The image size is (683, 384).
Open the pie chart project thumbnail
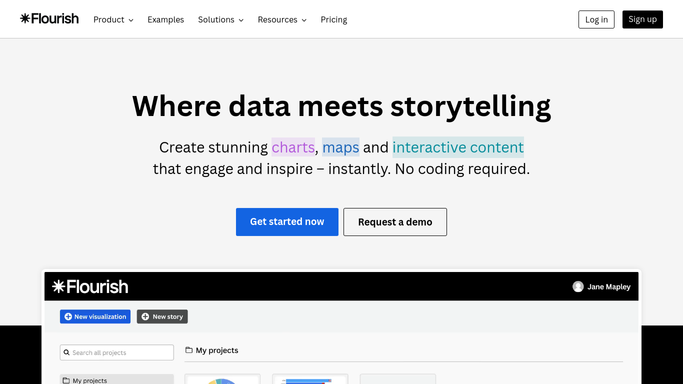pyautogui.click(x=222, y=379)
